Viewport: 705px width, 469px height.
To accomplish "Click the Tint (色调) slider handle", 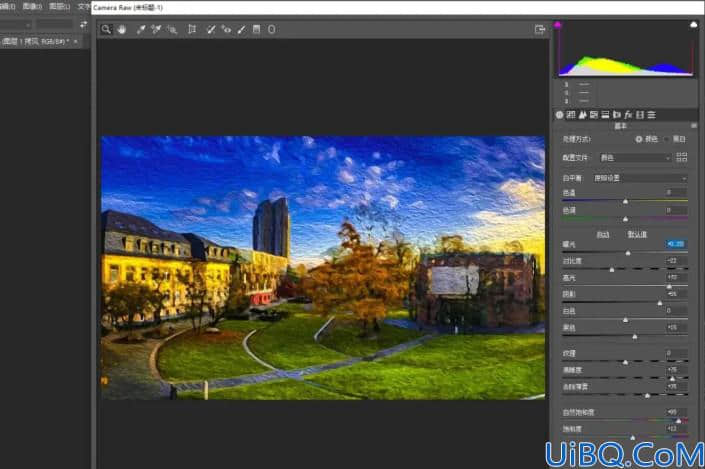I will point(625,219).
